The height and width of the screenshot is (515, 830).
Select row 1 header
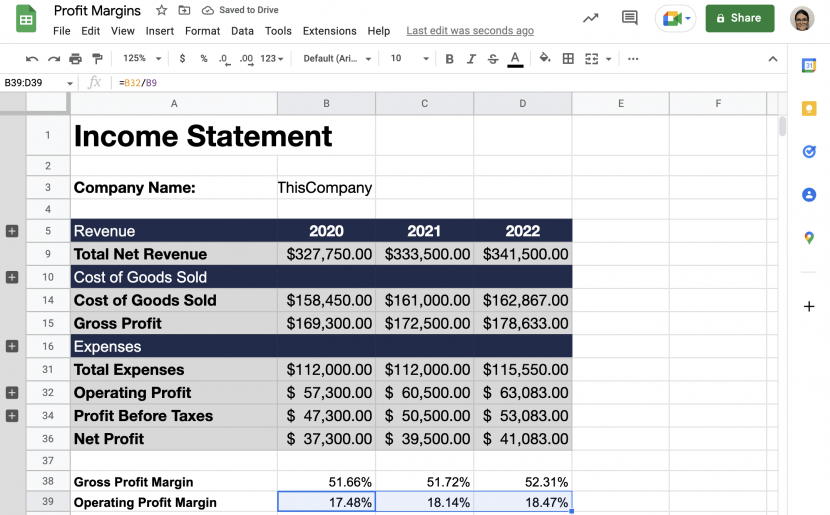point(48,135)
